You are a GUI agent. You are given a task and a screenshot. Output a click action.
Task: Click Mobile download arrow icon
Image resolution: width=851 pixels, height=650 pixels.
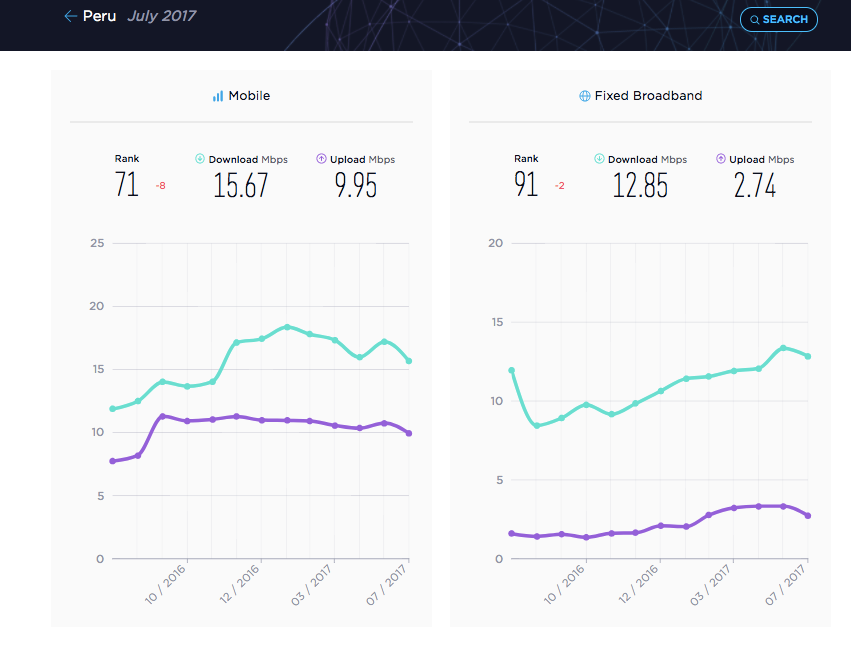[200, 159]
